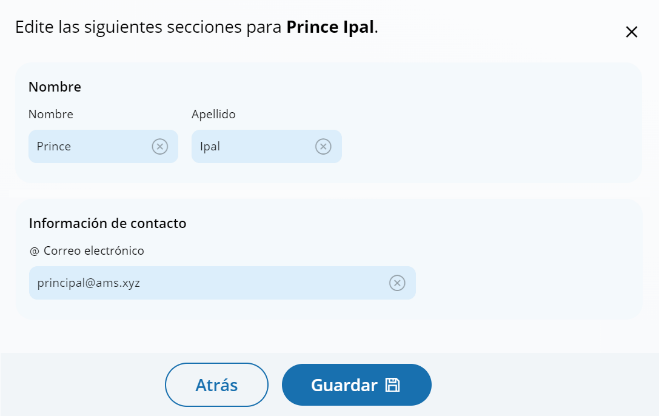Click the Información de contacto heading
The height and width of the screenshot is (416, 659).
[x=108, y=223]
